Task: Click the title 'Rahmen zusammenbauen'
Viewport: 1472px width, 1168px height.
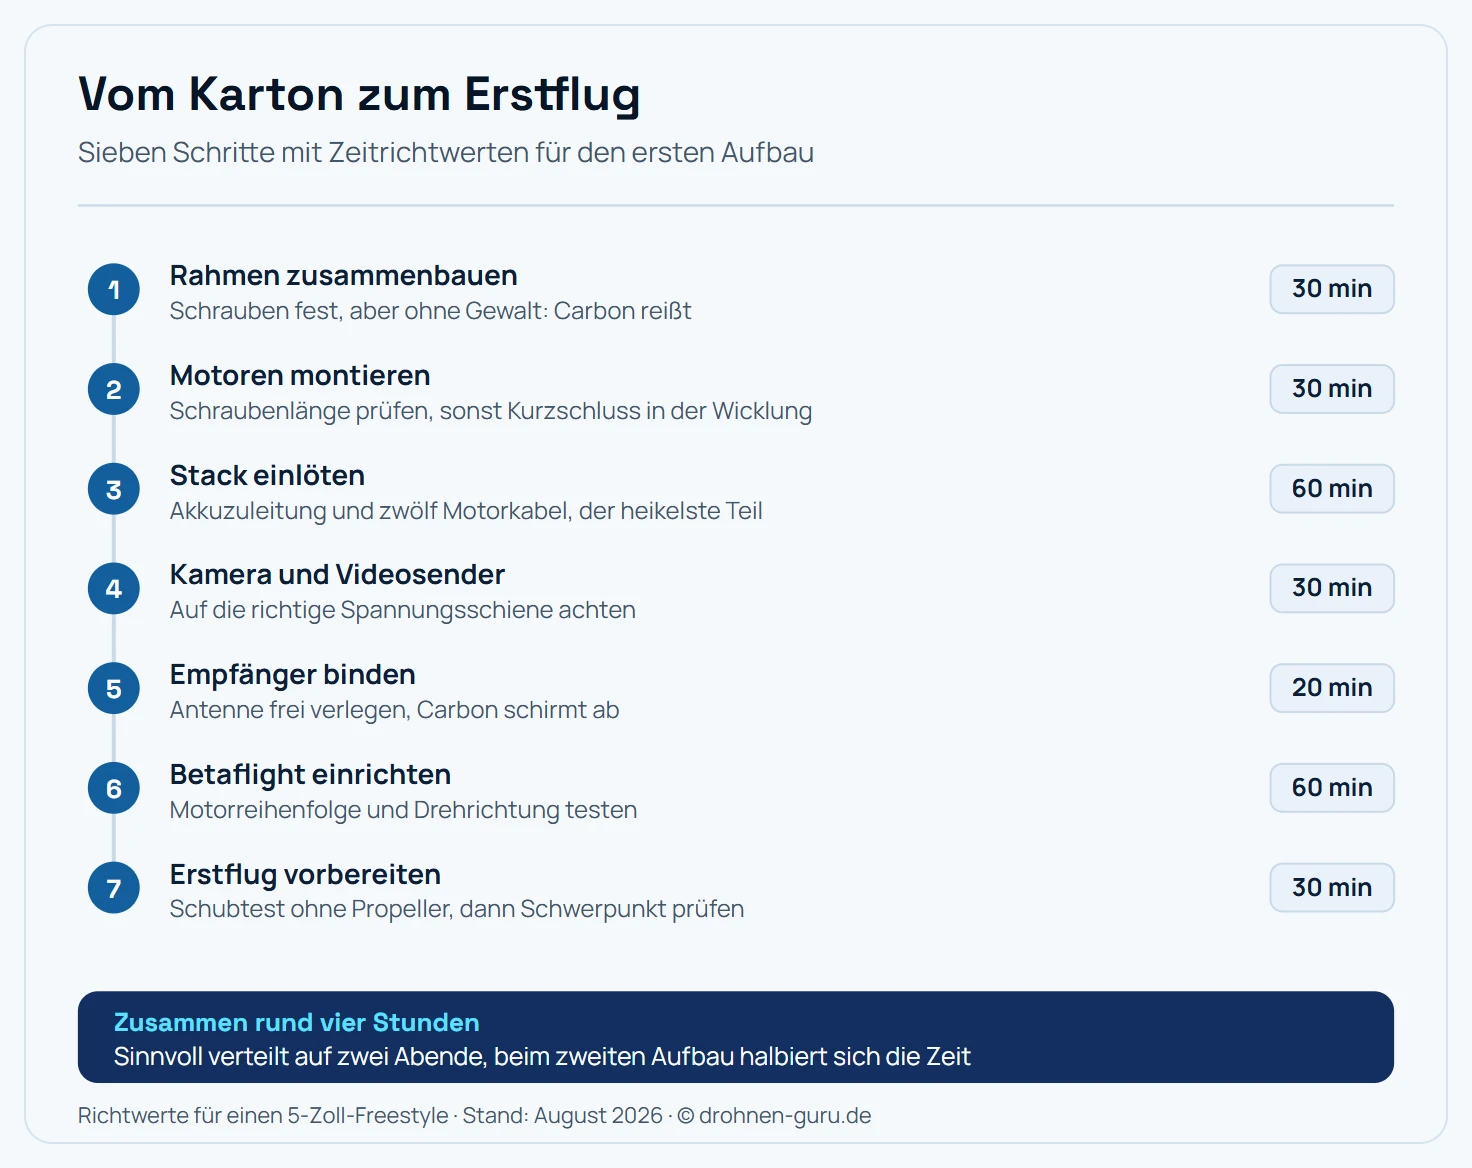Action: (344, 275)
